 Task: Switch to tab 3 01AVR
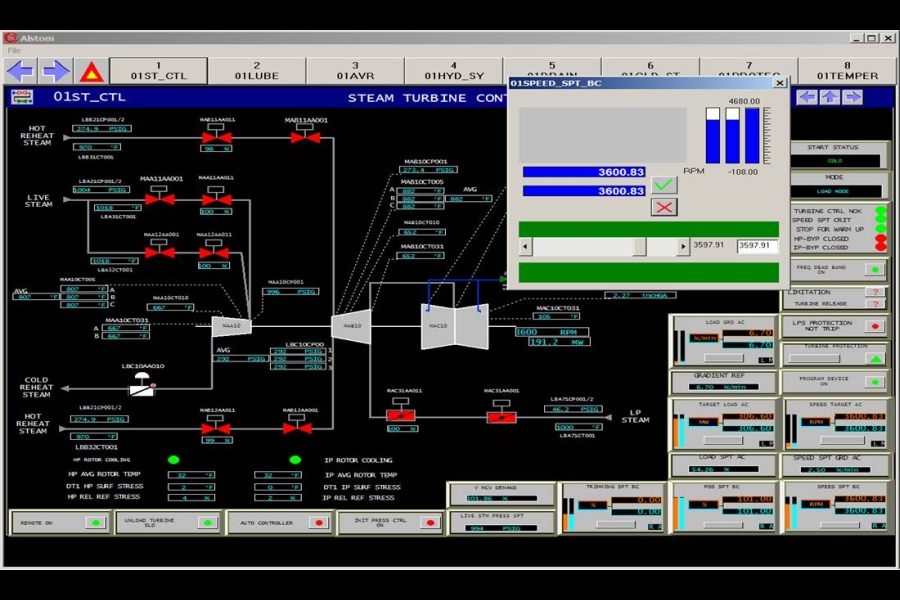click(x=355, y=71)
